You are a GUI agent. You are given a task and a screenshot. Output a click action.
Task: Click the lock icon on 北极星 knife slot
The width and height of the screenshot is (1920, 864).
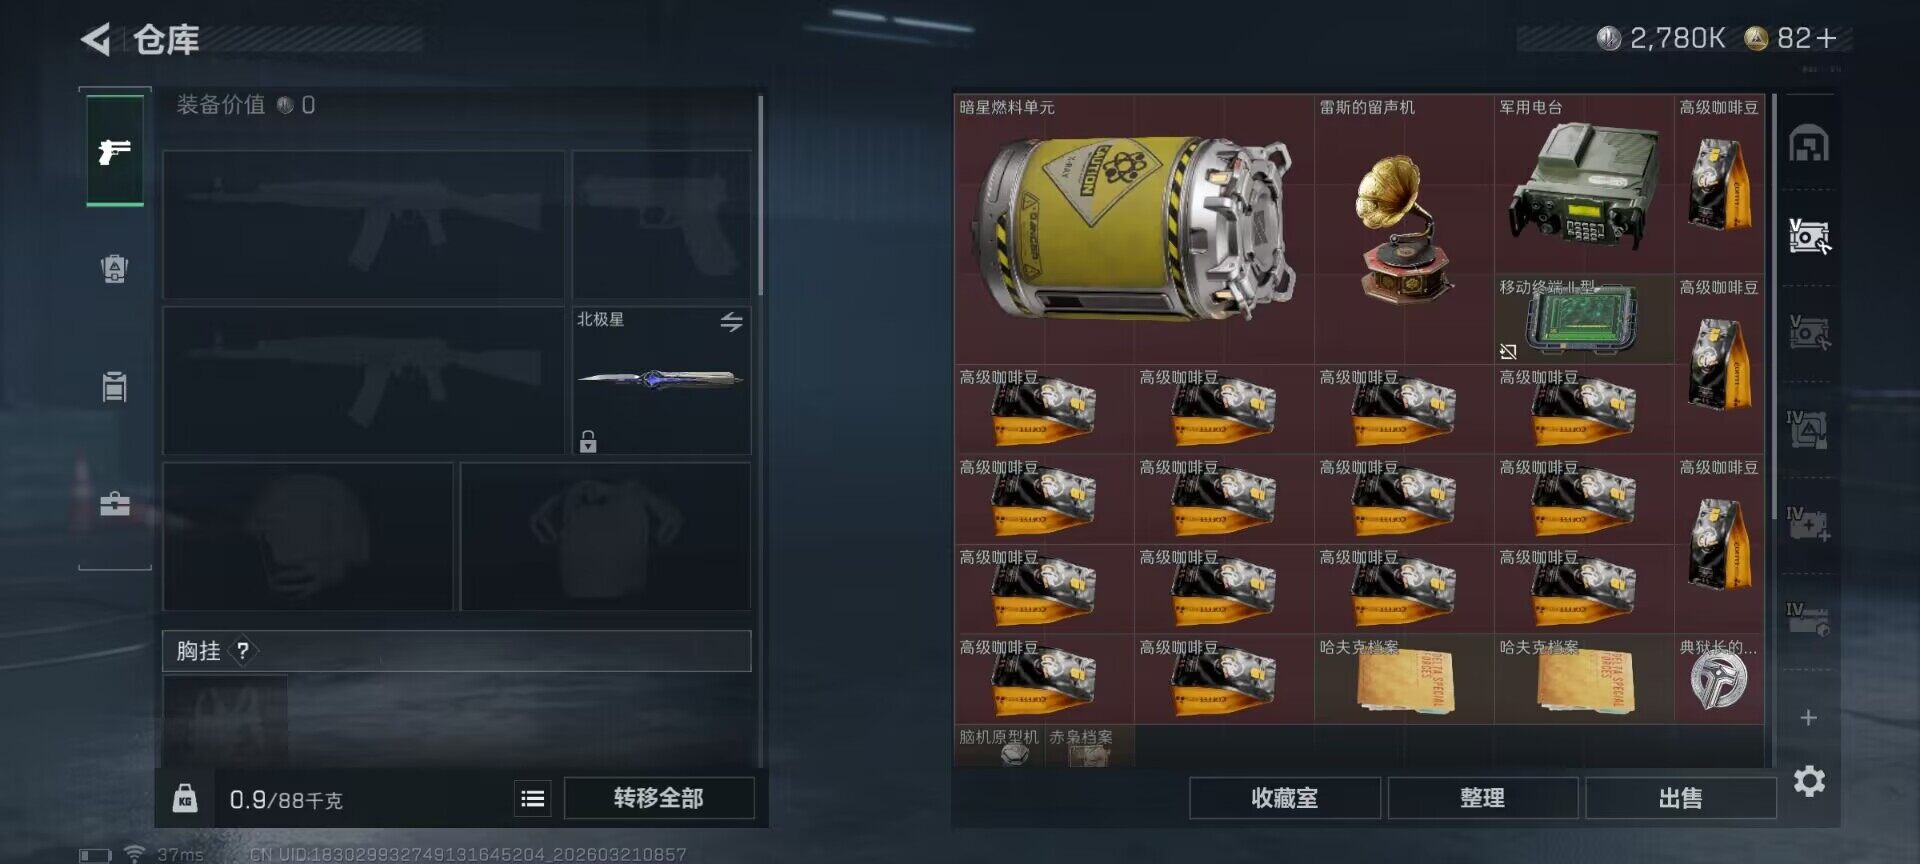point(588,441)
